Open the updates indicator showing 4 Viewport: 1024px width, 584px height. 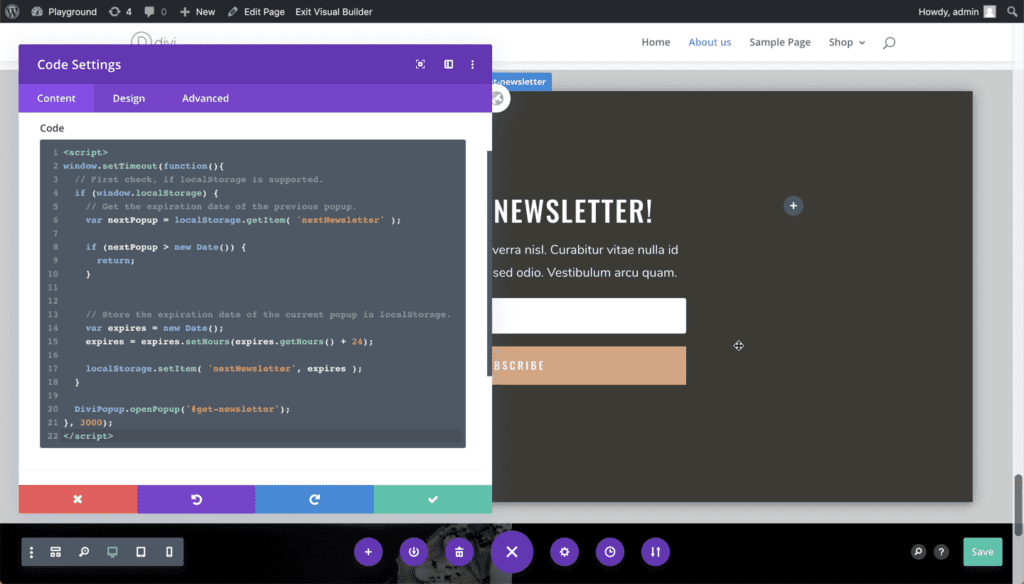pyautogui.click(x=120, y=12)
